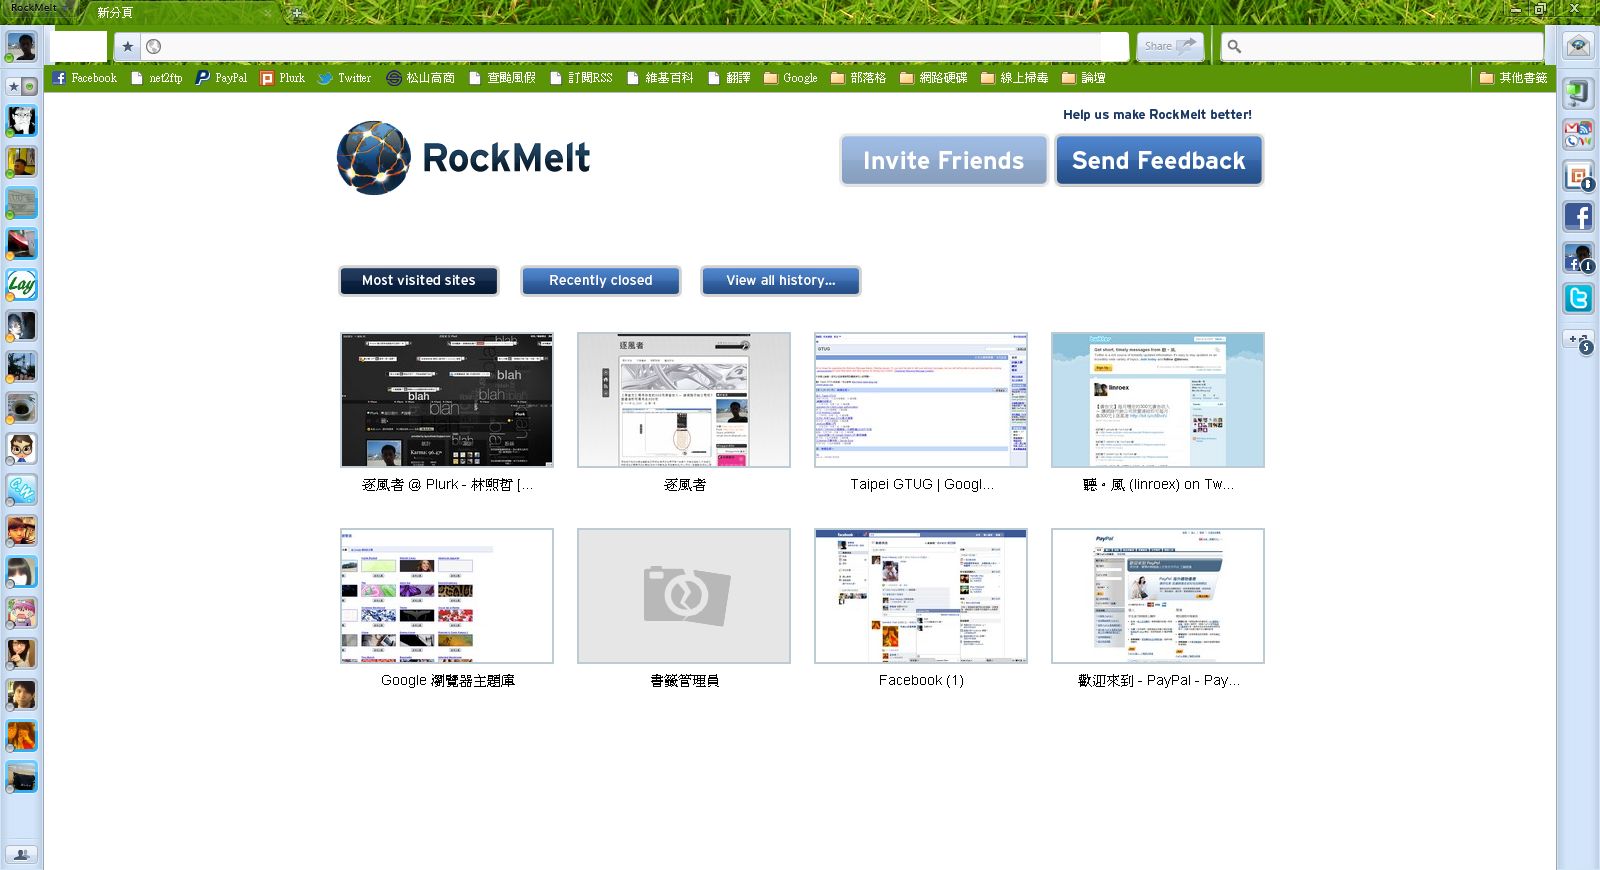Expand the 線上掃毒 bookmarks folder
The image size is (1600, 870).
[x=1015, y=78]
